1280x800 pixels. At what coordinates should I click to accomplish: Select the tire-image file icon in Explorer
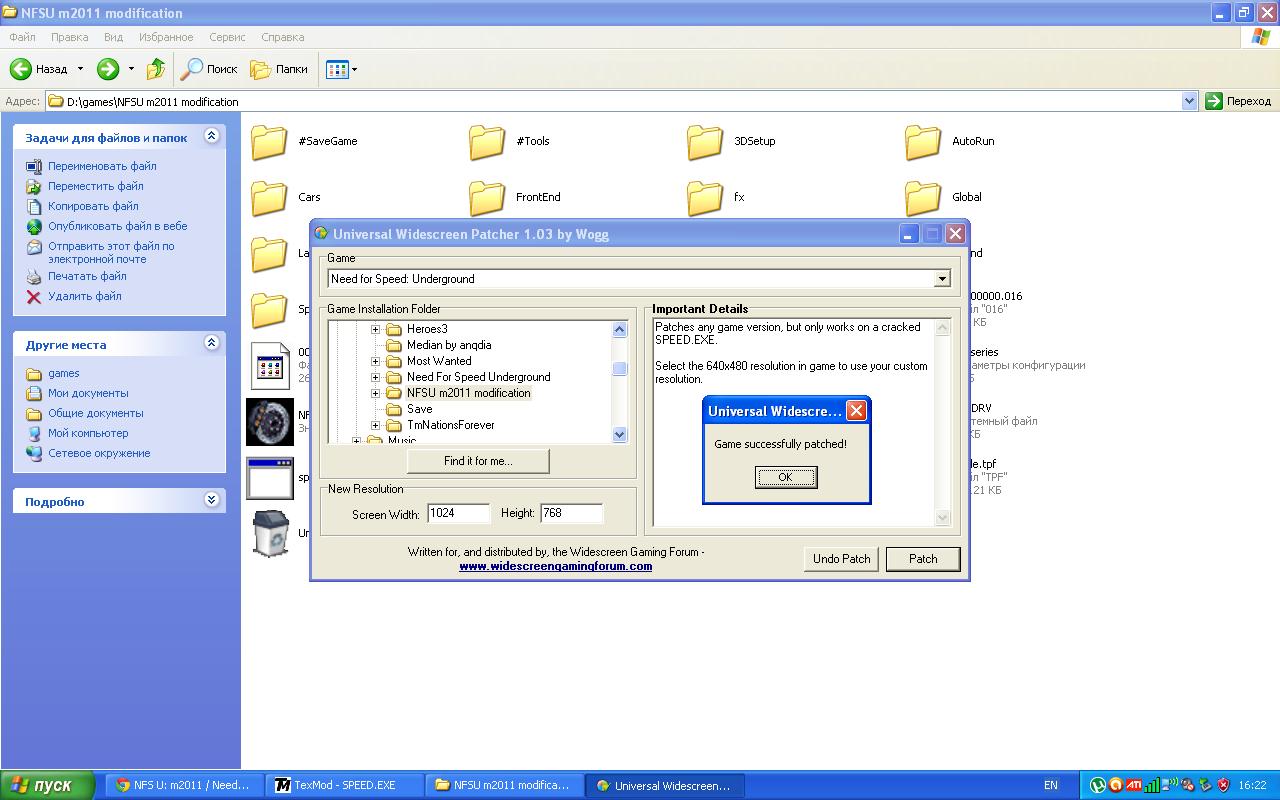pyautogui.click(x=270, y=422)
